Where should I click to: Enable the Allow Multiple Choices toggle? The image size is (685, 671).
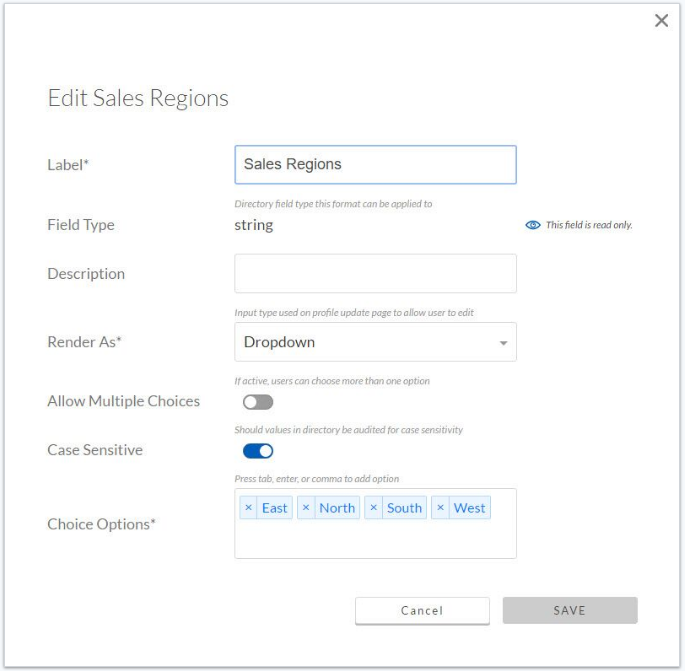click(258, 402)
